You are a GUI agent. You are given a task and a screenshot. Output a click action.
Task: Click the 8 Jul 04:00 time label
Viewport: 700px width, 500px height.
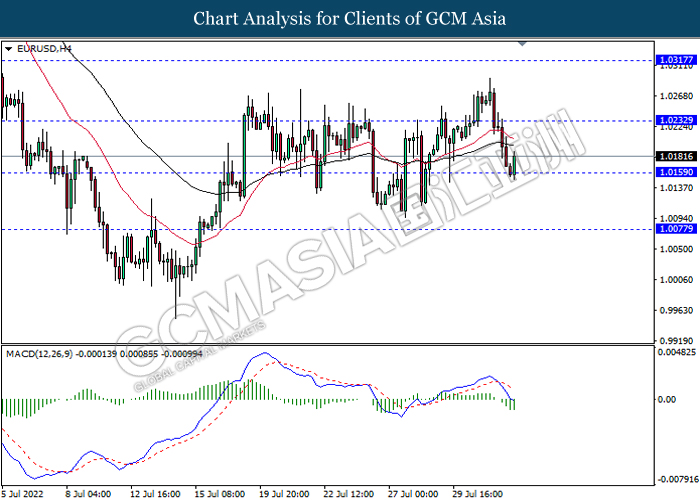[x=88, y=494]
